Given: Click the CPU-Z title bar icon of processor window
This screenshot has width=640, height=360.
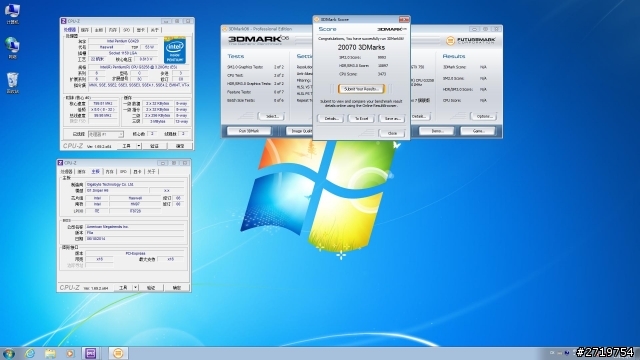Looking at the screenshot, I should click(64, 21).
